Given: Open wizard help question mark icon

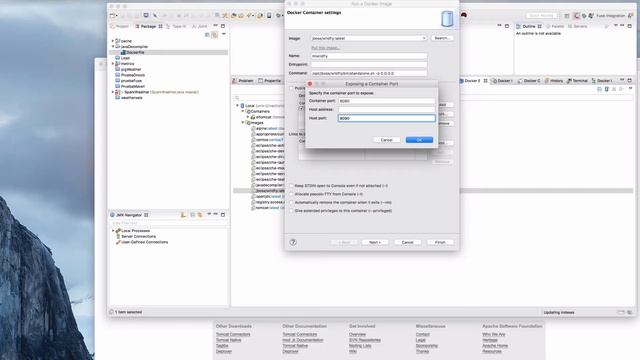Looking at the screenshot, I should click(x=293, y=242).
